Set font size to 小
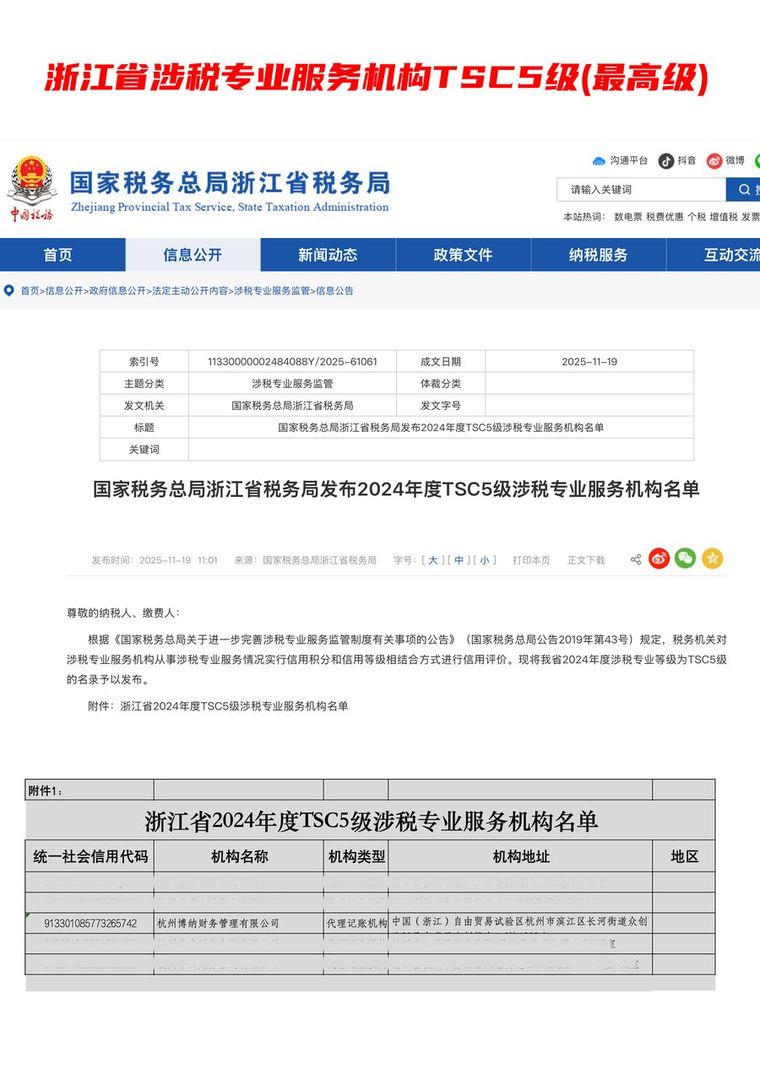 click(484, 560)
